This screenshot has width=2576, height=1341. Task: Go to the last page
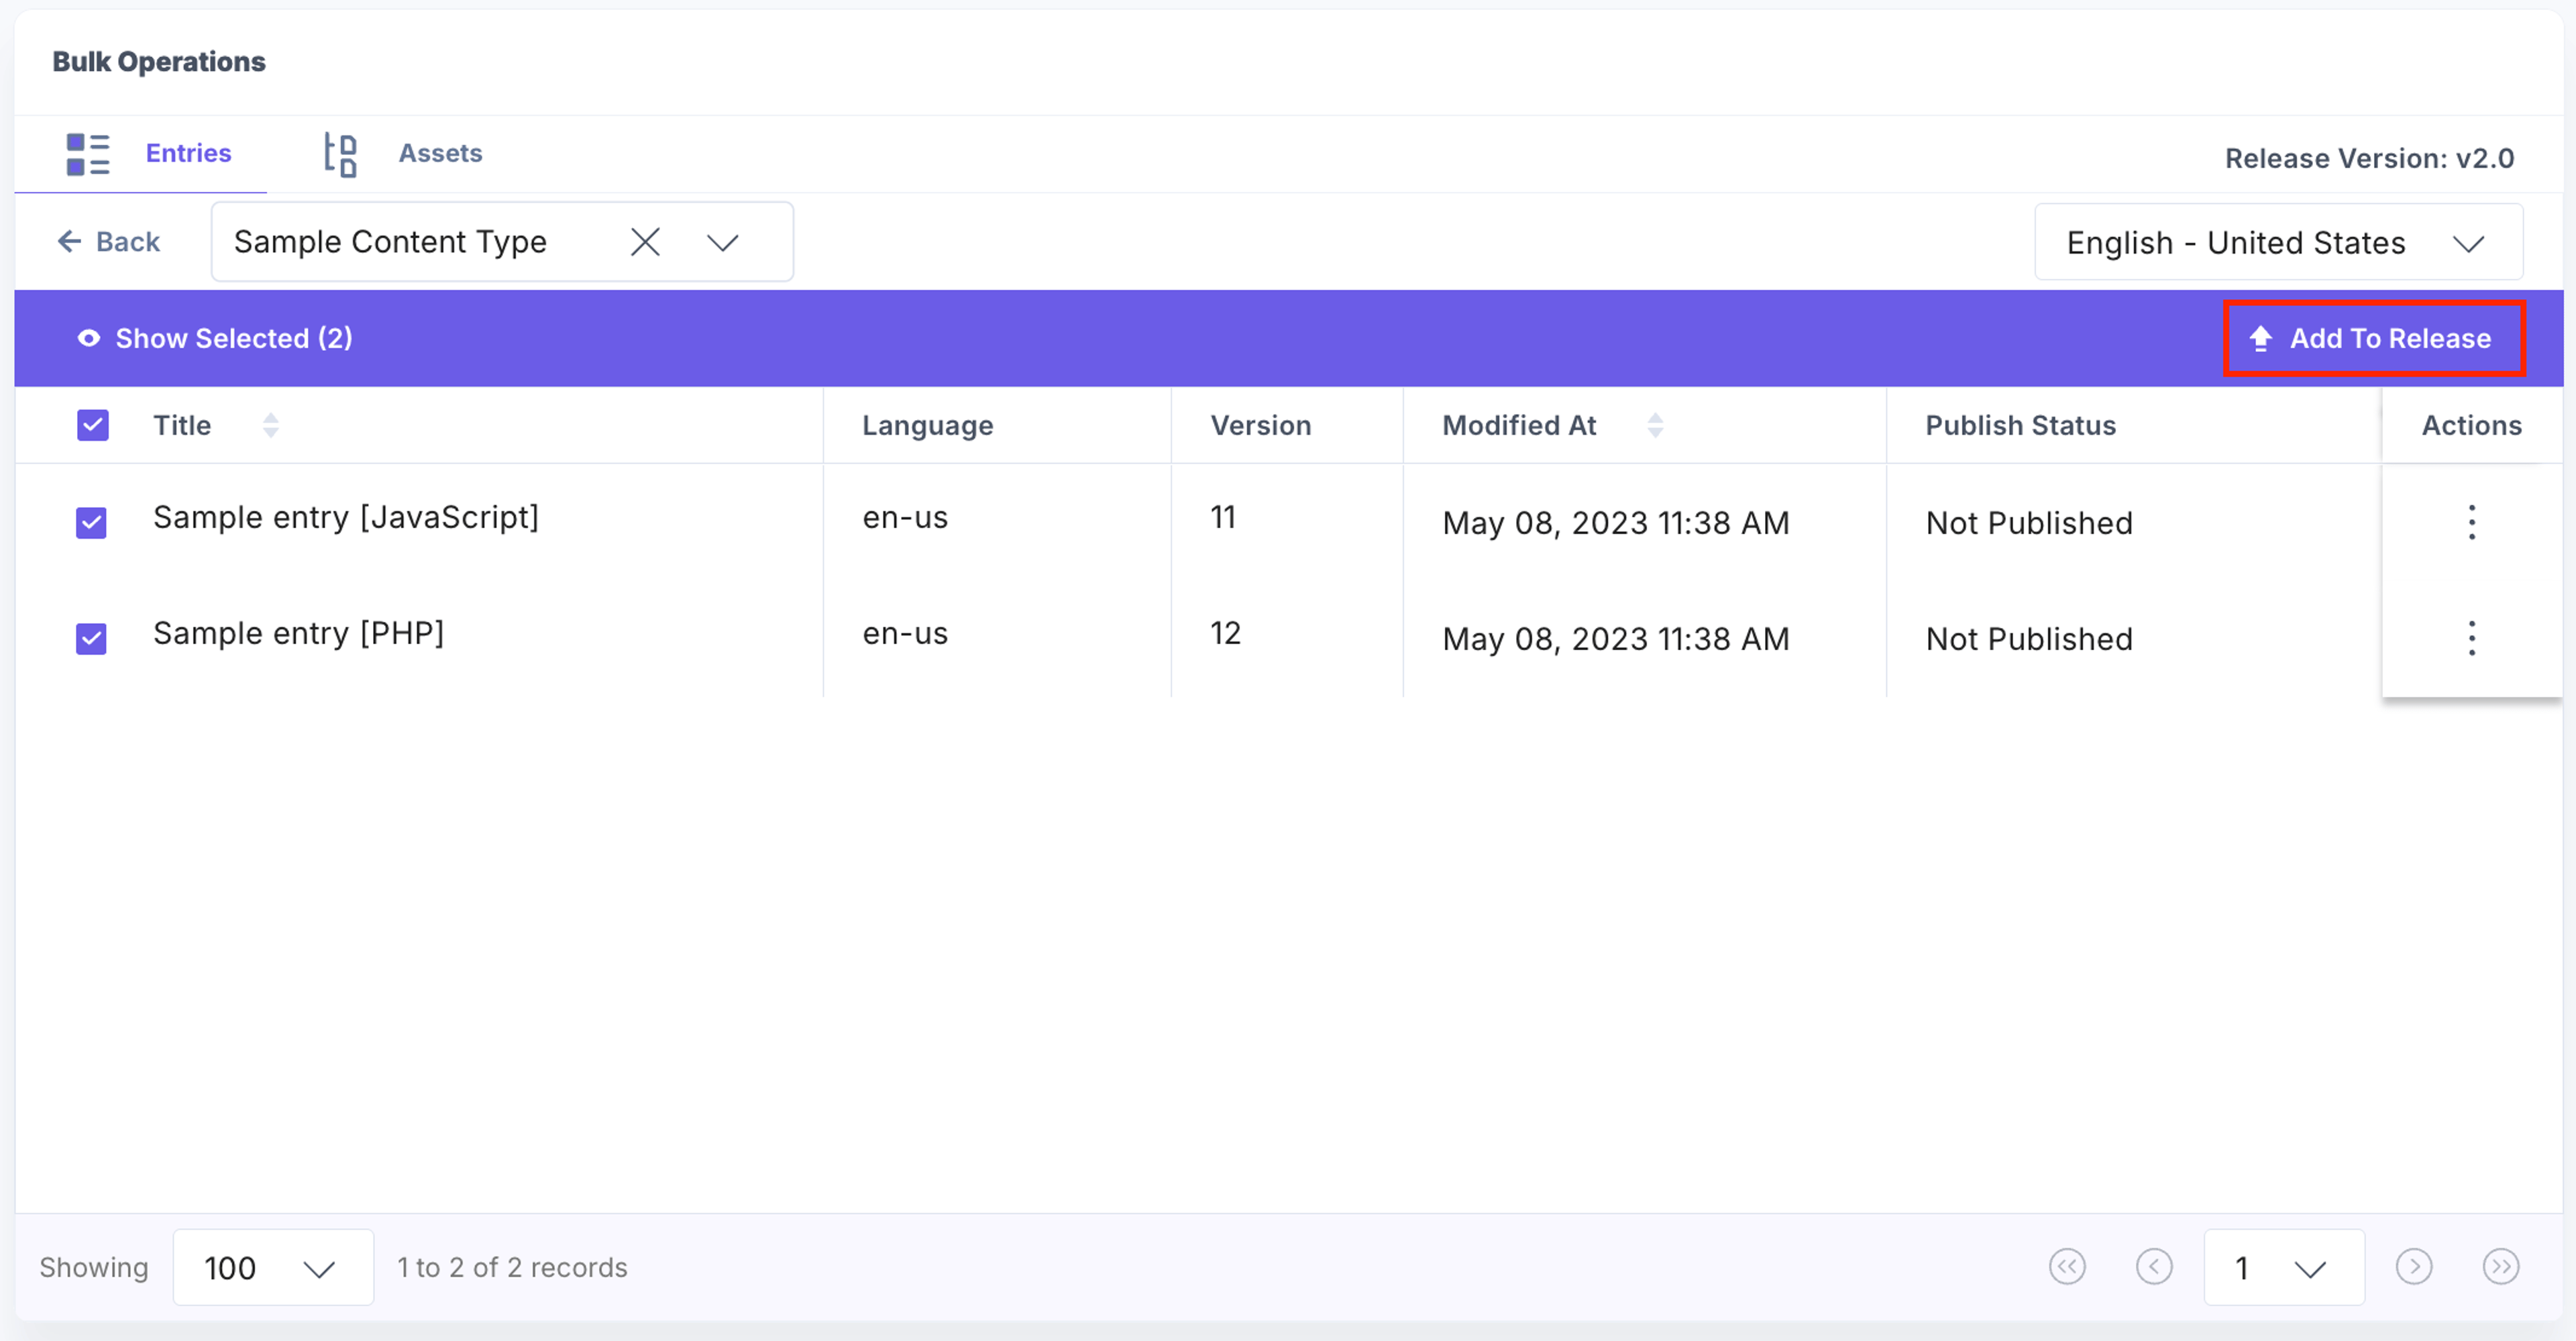tap(2500, 1266)
